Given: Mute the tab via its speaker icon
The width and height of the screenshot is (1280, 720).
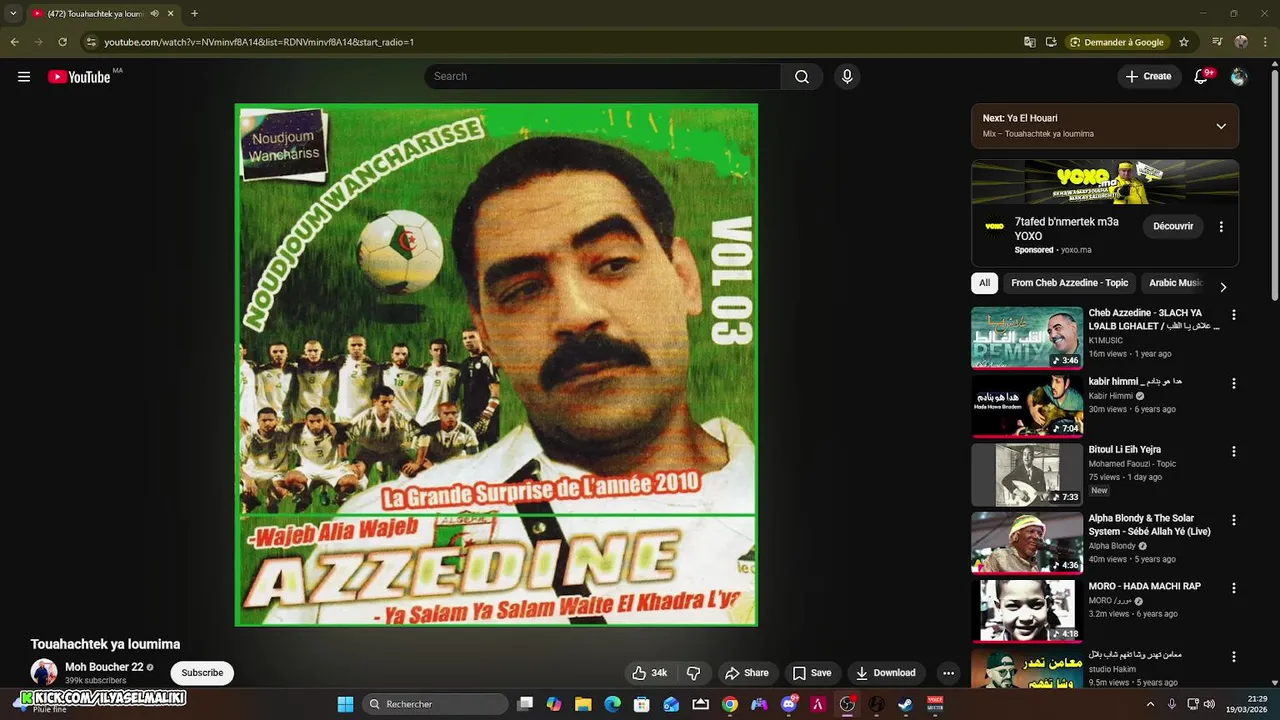Looking at the screenshot, I should click(x=154, y=14).
